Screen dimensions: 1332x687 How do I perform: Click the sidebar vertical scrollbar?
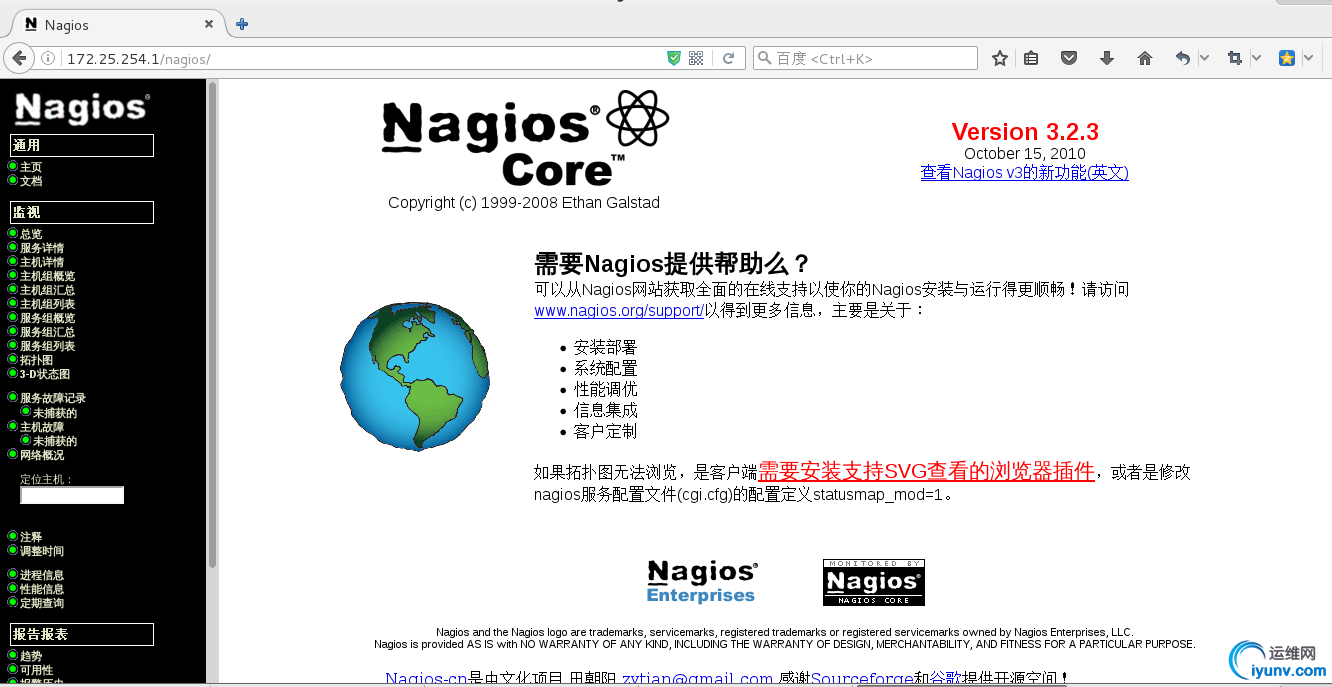click(212, 325)
